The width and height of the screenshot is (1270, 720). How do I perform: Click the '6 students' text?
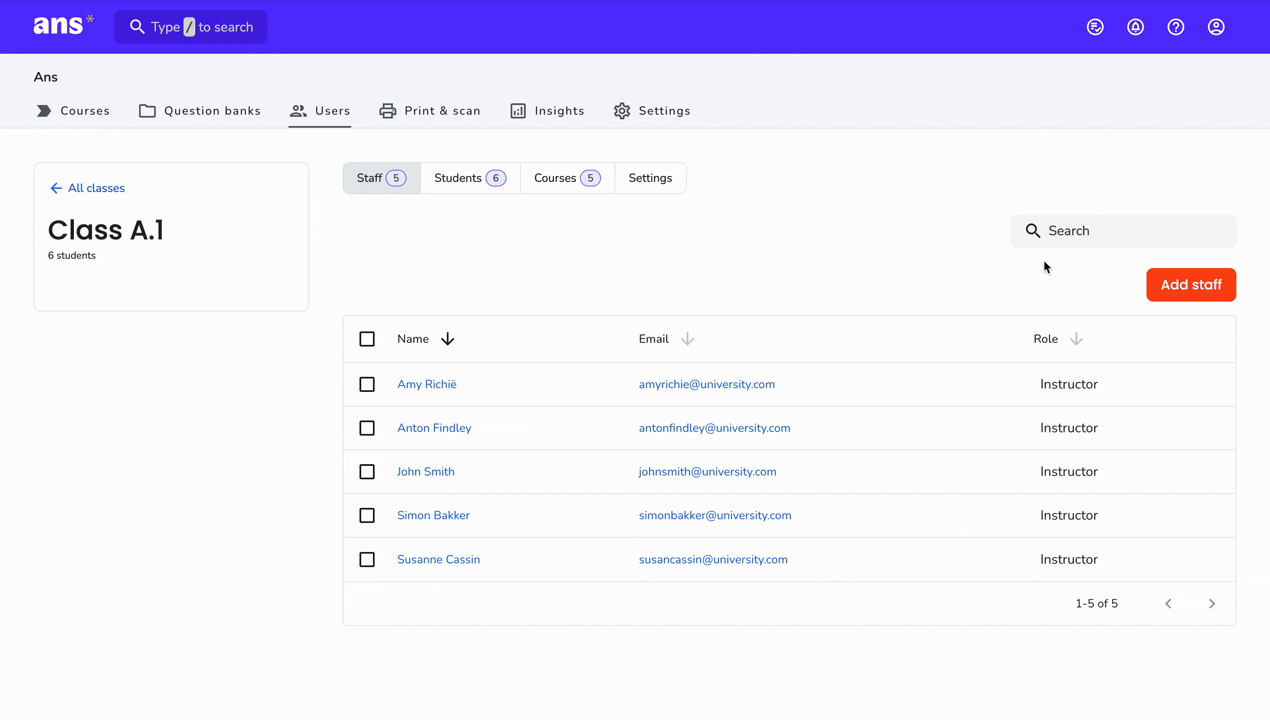pos(72,256)
